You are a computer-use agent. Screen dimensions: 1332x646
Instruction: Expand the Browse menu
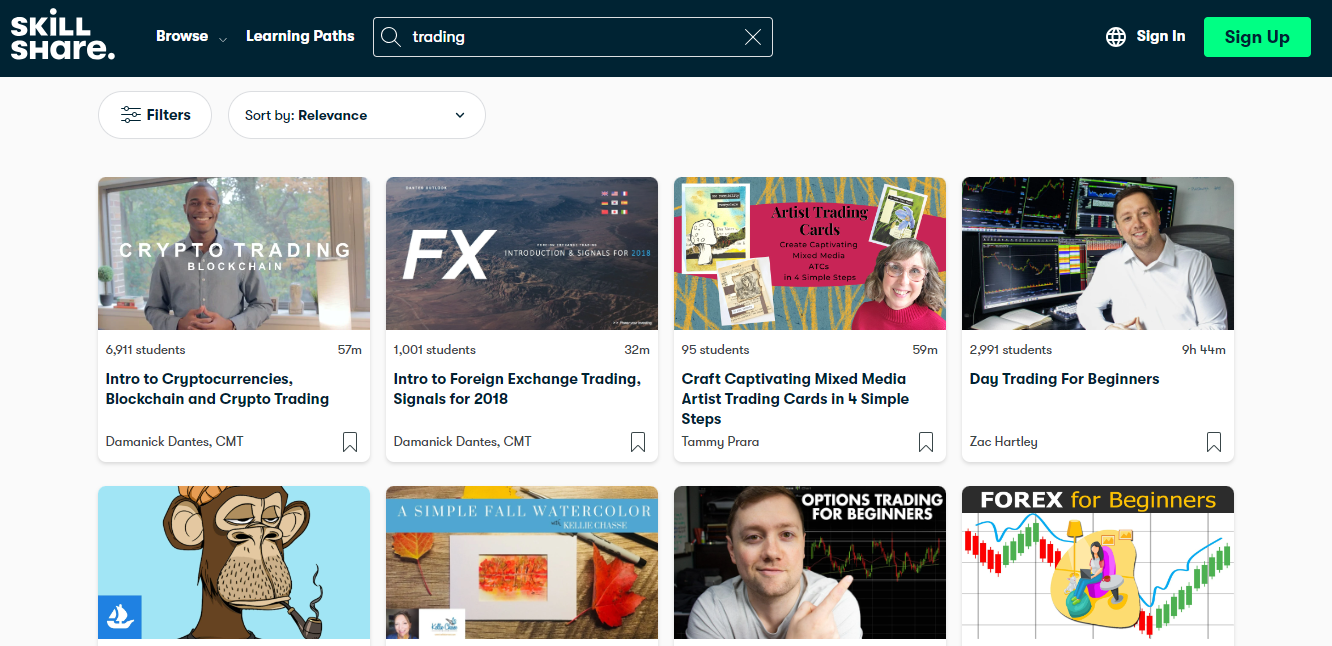click(191, 37)
